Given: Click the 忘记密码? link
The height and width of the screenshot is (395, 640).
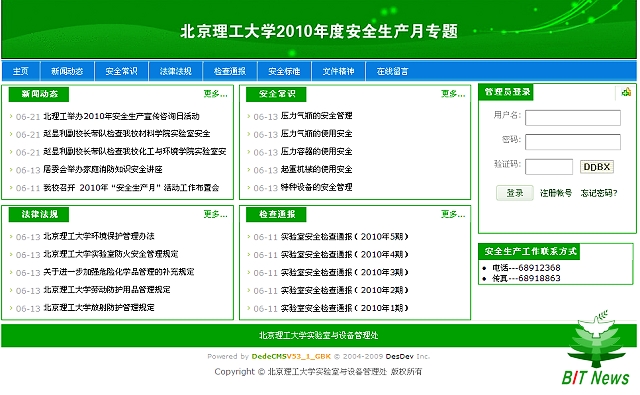Looking at the screenshot, I should pyautogui.click(x=599, y=193).
